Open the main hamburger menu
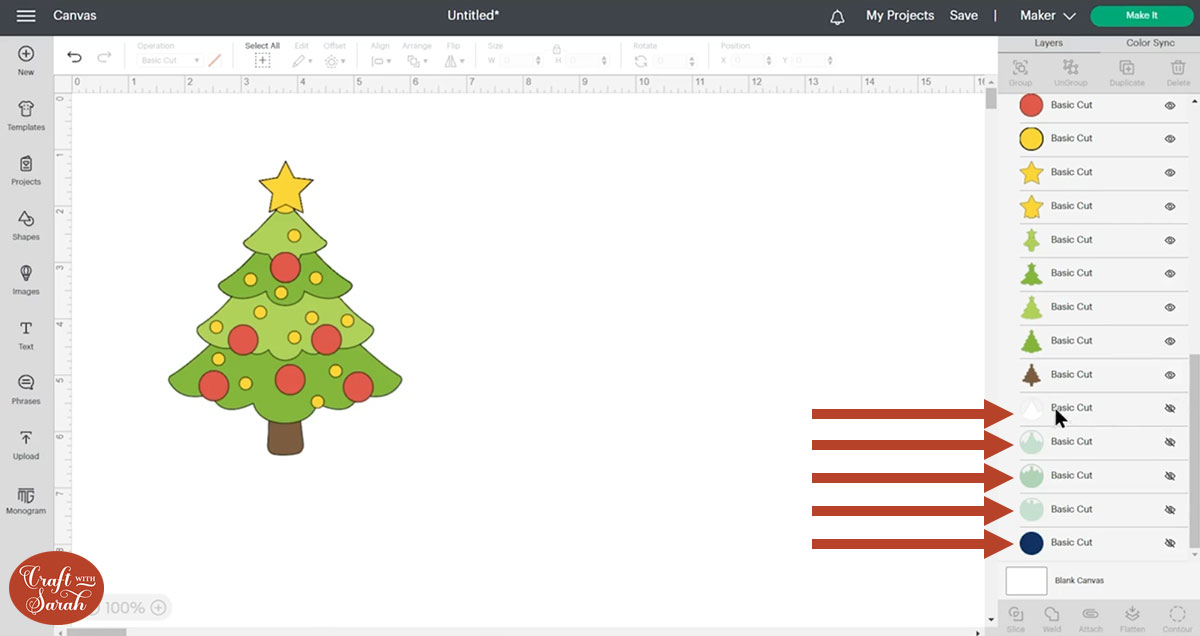1200x636 pixels. pyautogui.click(x=26, y=16)
